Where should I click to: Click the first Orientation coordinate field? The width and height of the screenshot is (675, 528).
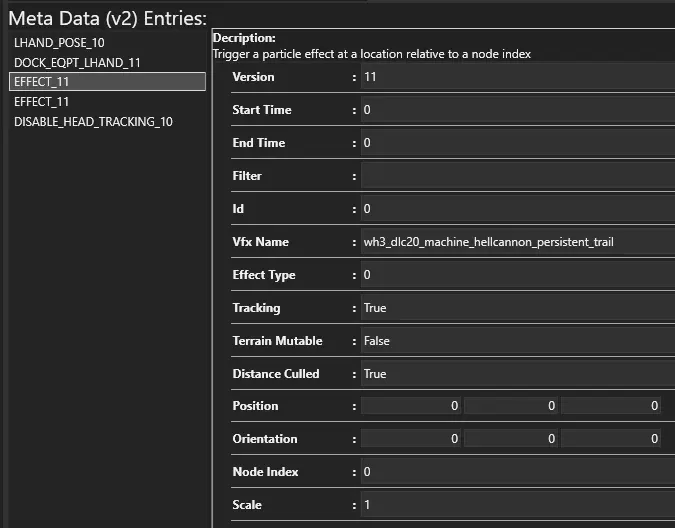click(411, 439)
